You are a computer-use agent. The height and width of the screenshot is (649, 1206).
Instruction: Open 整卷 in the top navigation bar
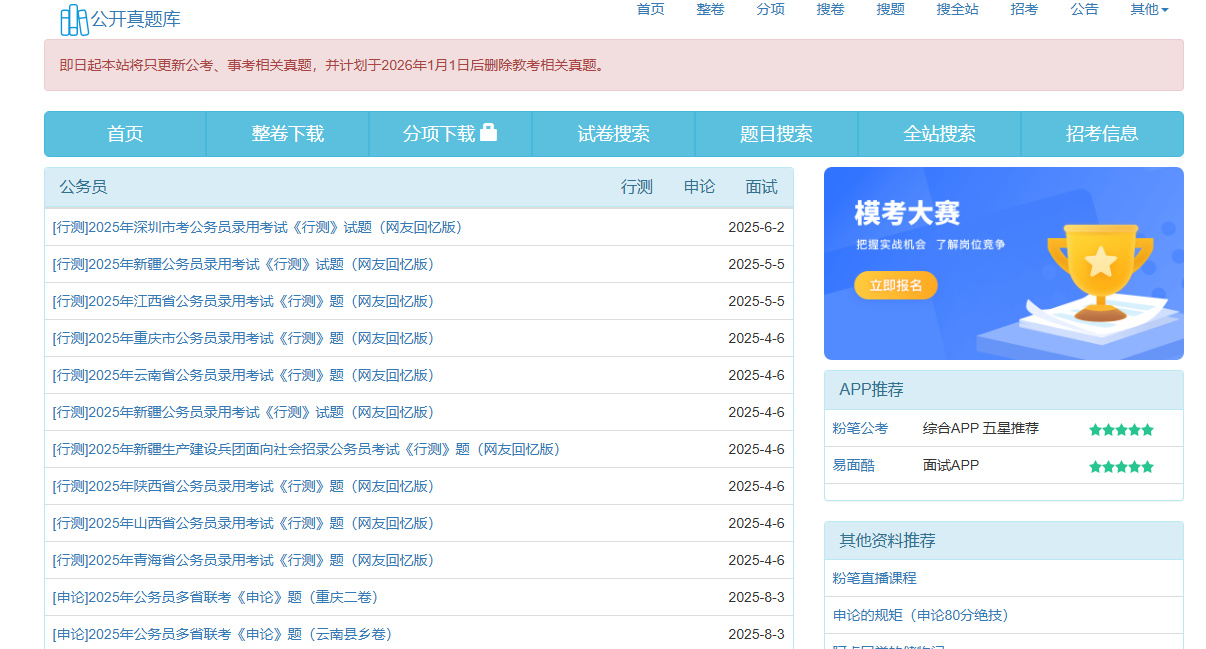711,9
